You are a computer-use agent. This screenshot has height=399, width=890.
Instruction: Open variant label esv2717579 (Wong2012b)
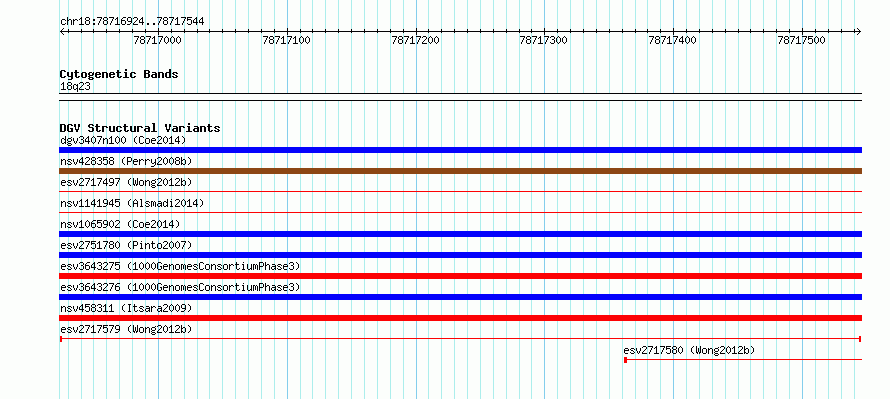(x=126, y=329)
